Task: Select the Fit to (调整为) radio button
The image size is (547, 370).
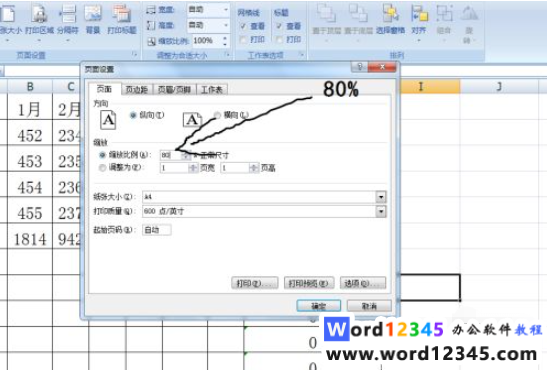Action: pos(103,168)
